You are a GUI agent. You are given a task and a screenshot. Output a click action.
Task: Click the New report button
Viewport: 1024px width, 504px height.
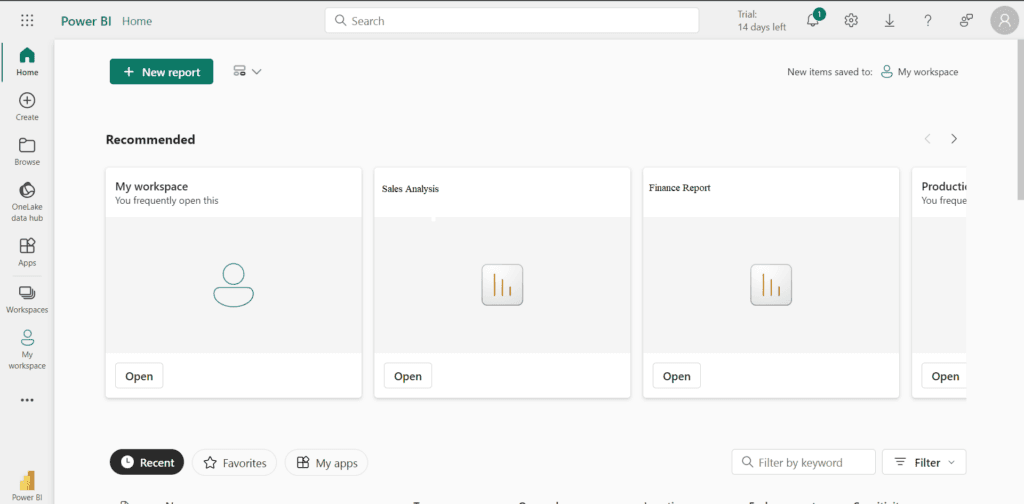pyautogui.click(x=161, y=72)
